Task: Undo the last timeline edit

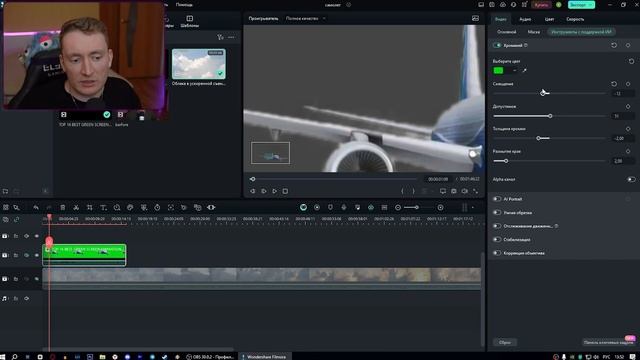Action: (x=36, y=207)
